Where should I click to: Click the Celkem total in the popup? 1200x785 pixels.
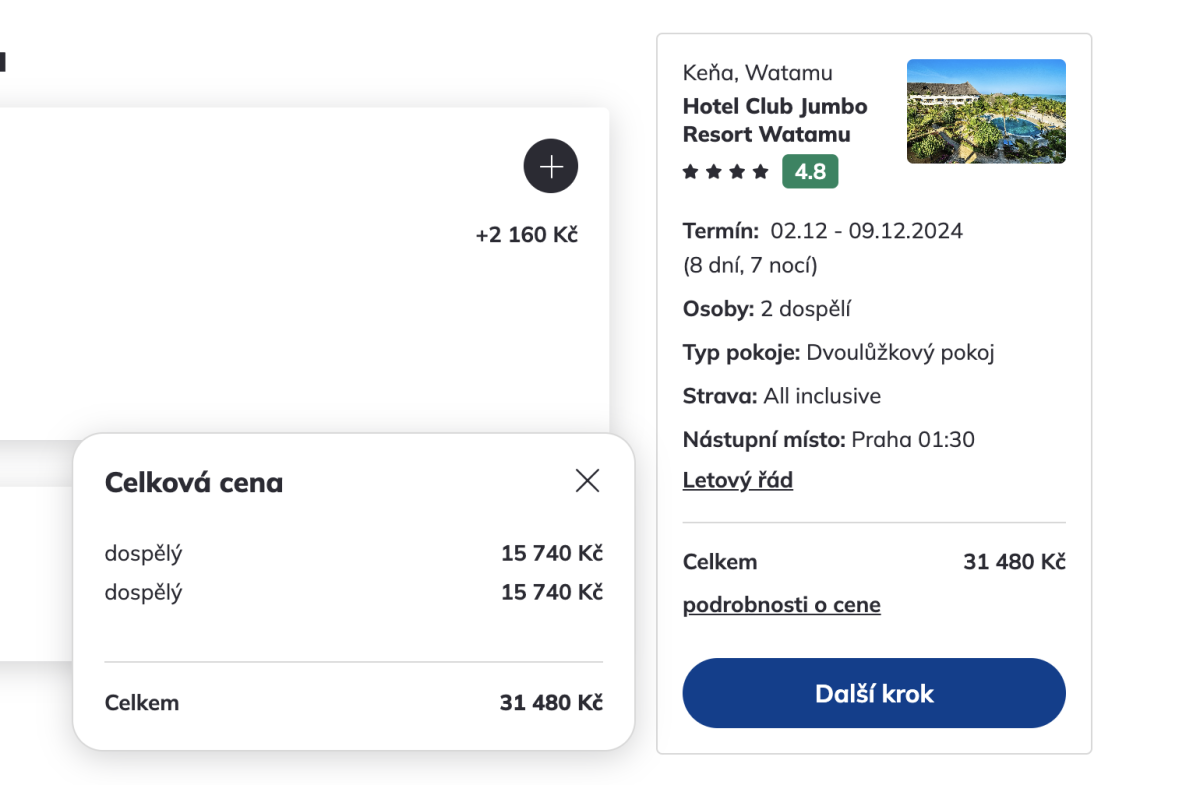(353, 703)
